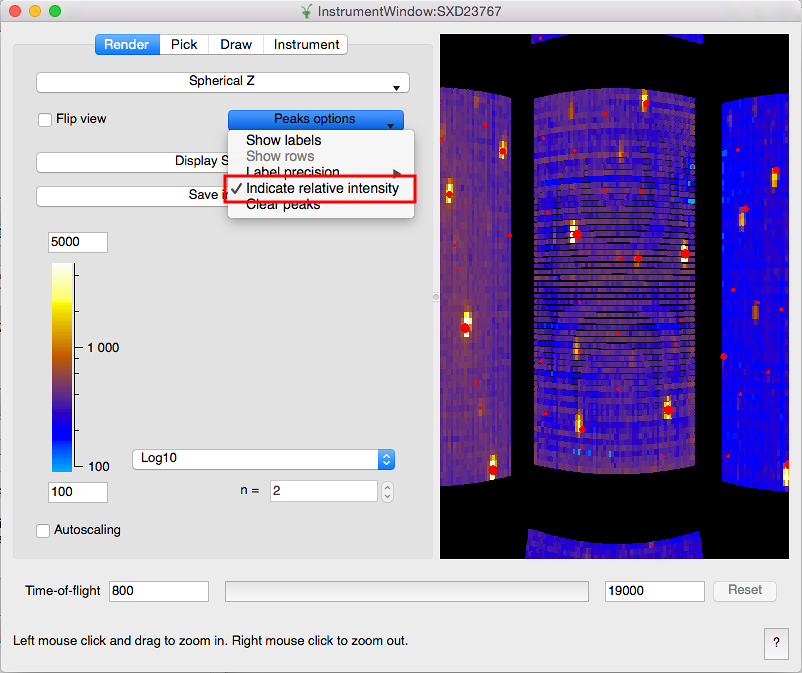Click the Display Settings button
This screenshot has width=802, height=673.
point(130,162)
